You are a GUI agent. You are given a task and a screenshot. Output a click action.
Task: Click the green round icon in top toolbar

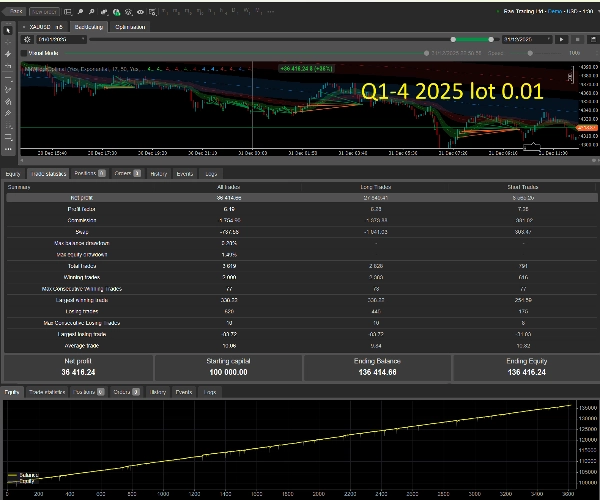coord(116,12)
